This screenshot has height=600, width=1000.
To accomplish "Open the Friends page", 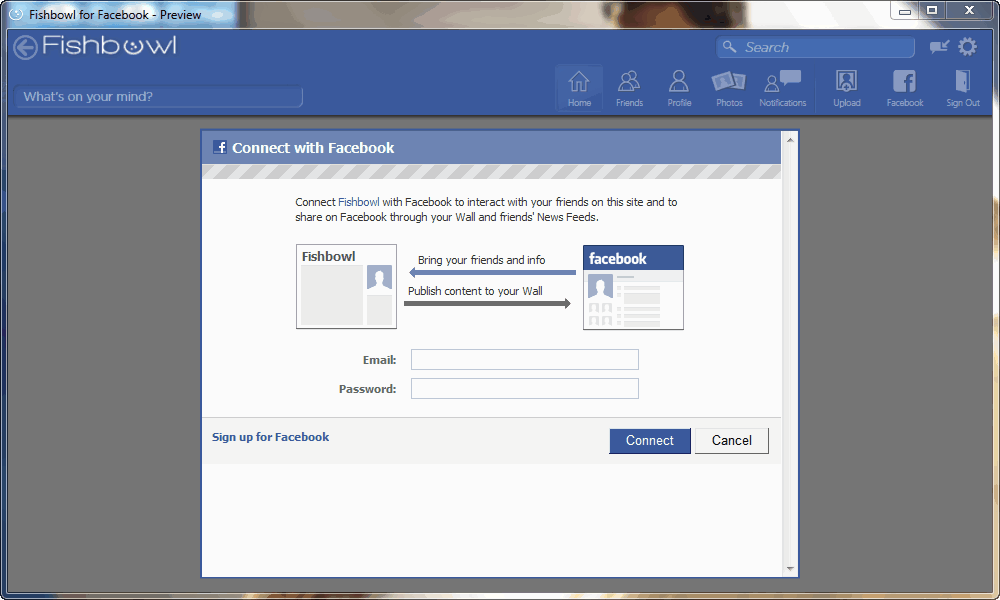I will click(x=629, y=88).
